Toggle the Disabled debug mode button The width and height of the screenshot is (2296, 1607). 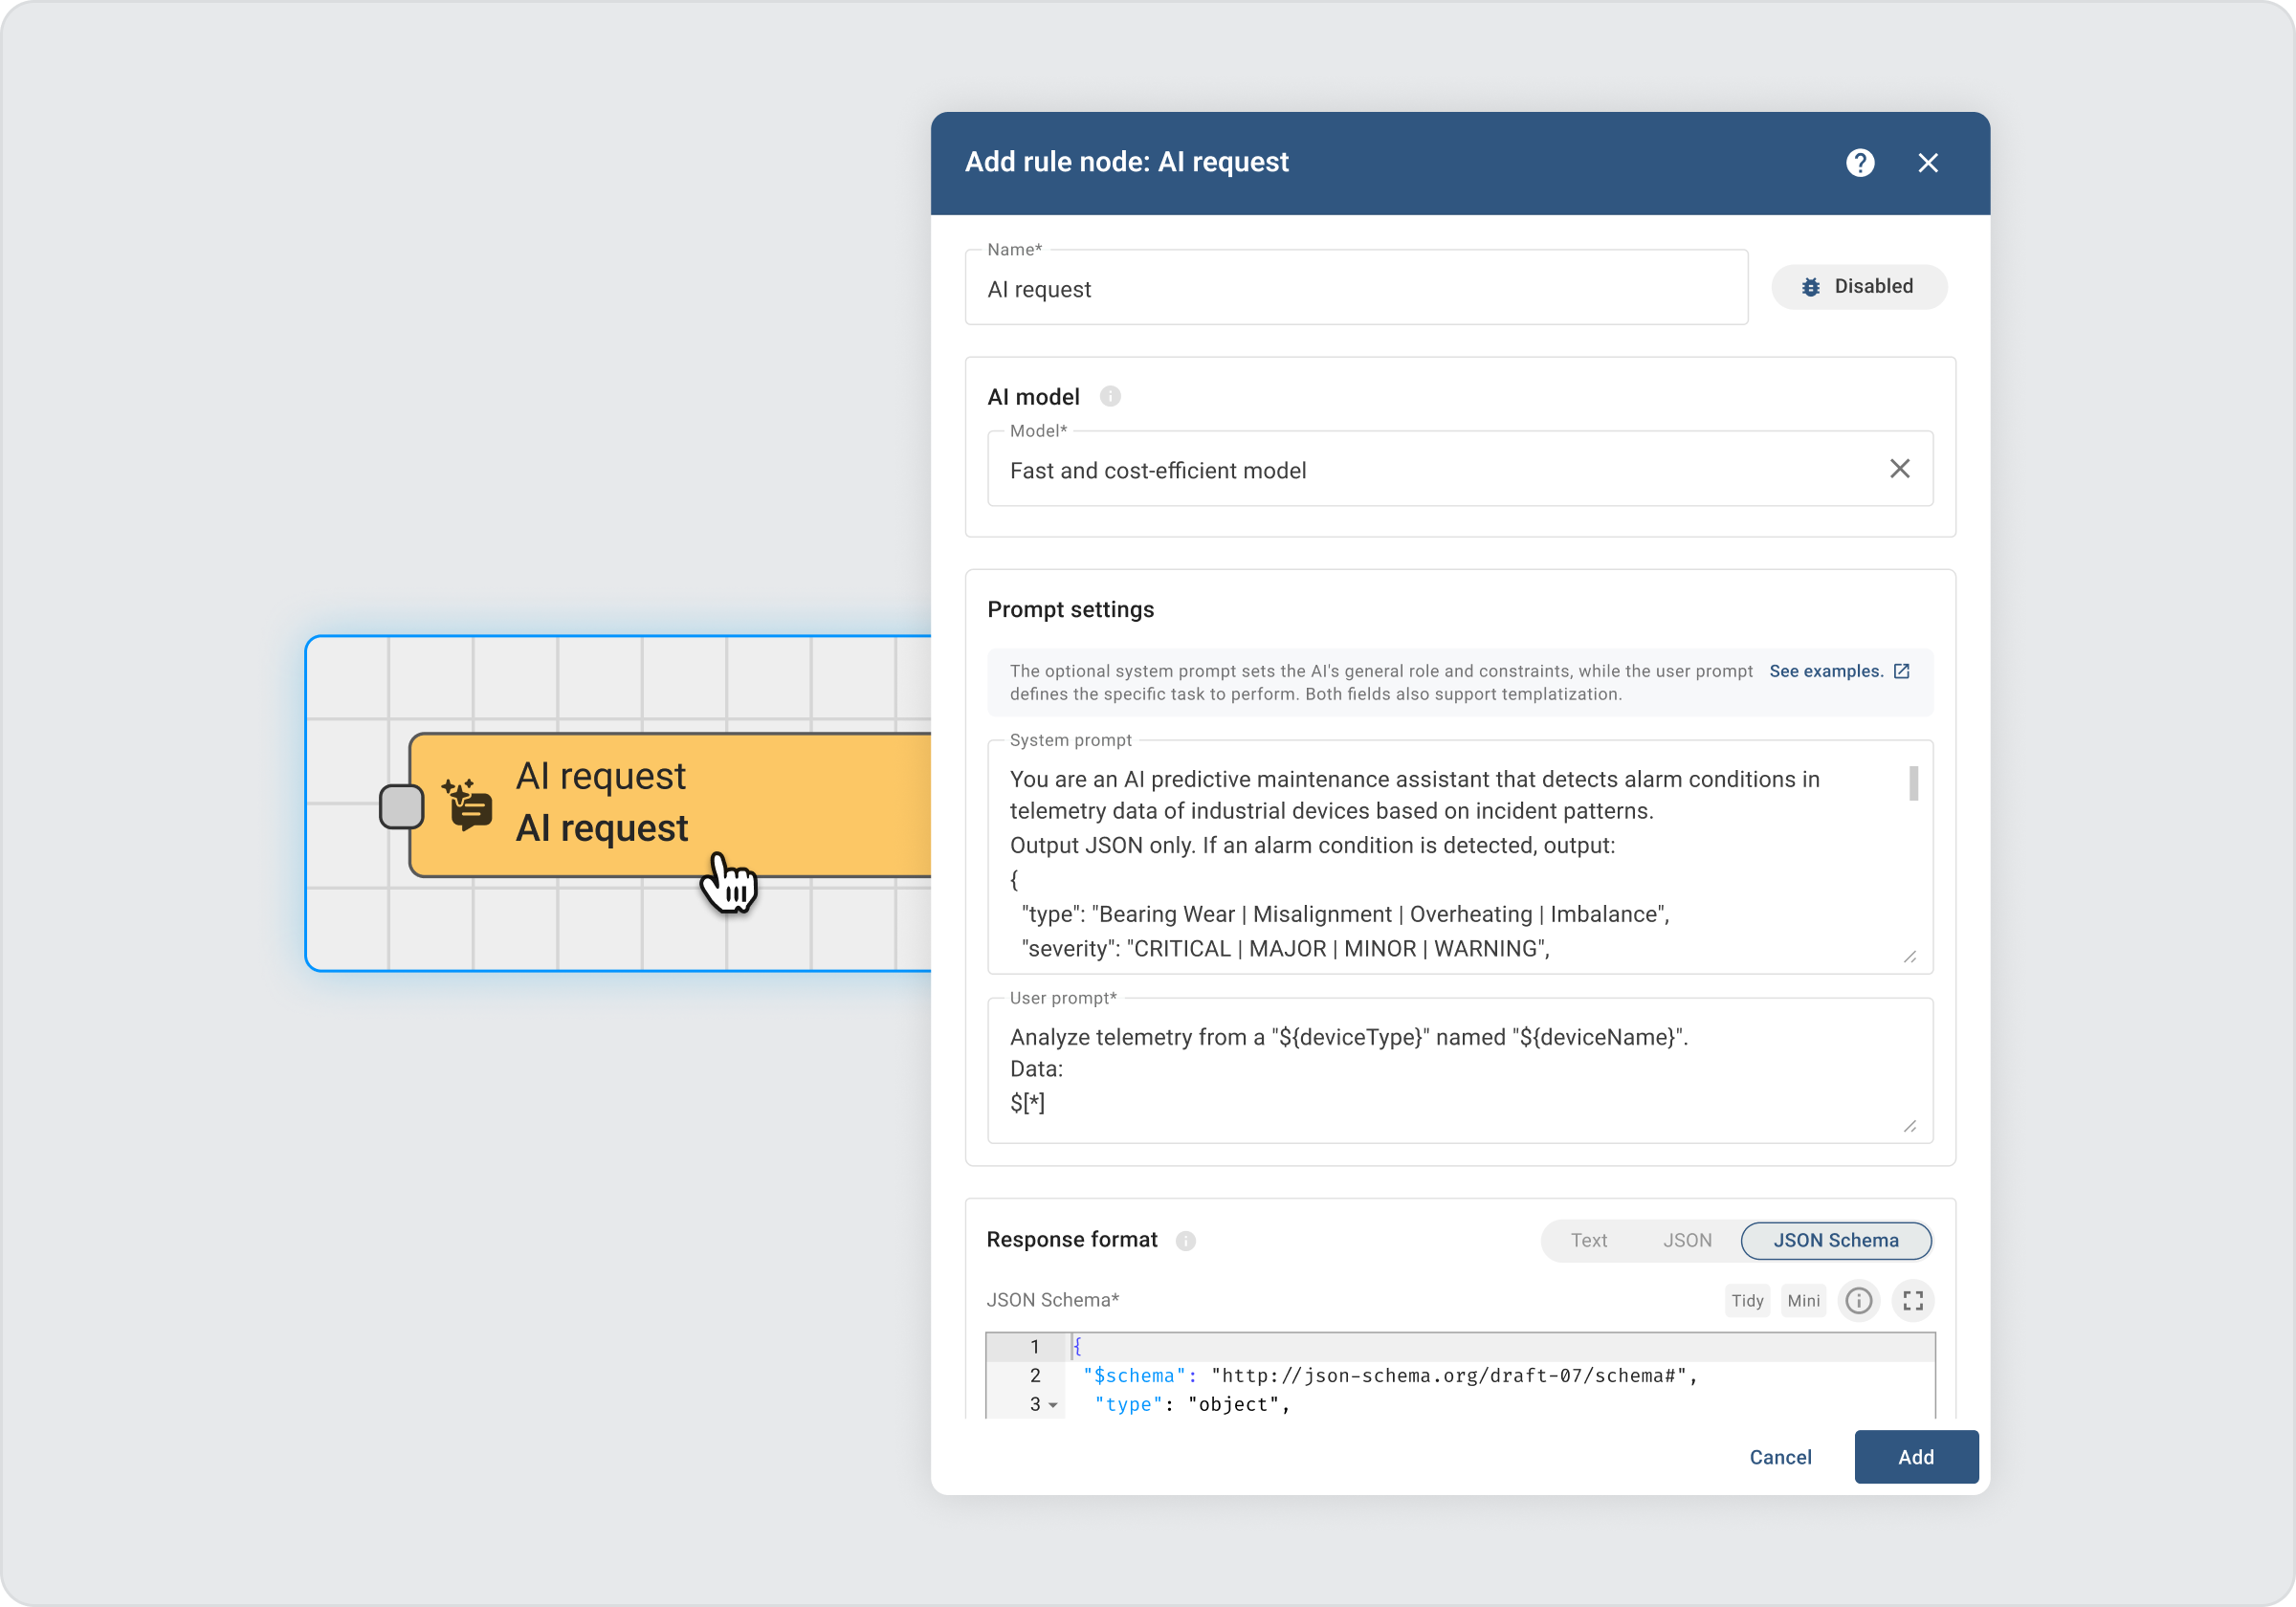1858,287
